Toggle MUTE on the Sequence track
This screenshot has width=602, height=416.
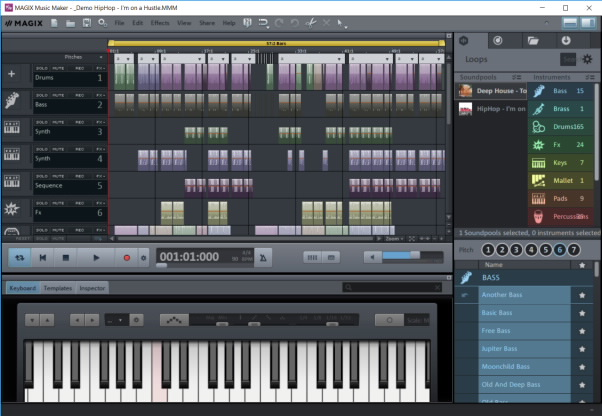58,176
